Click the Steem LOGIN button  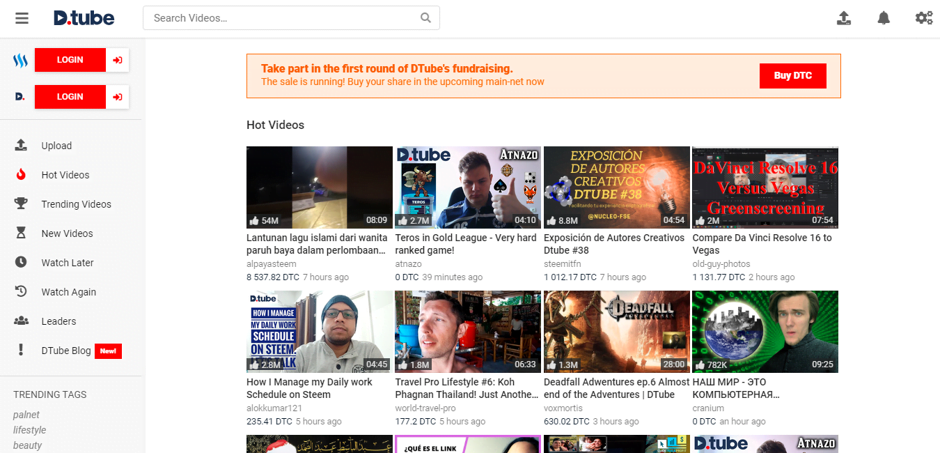(70, 60)
